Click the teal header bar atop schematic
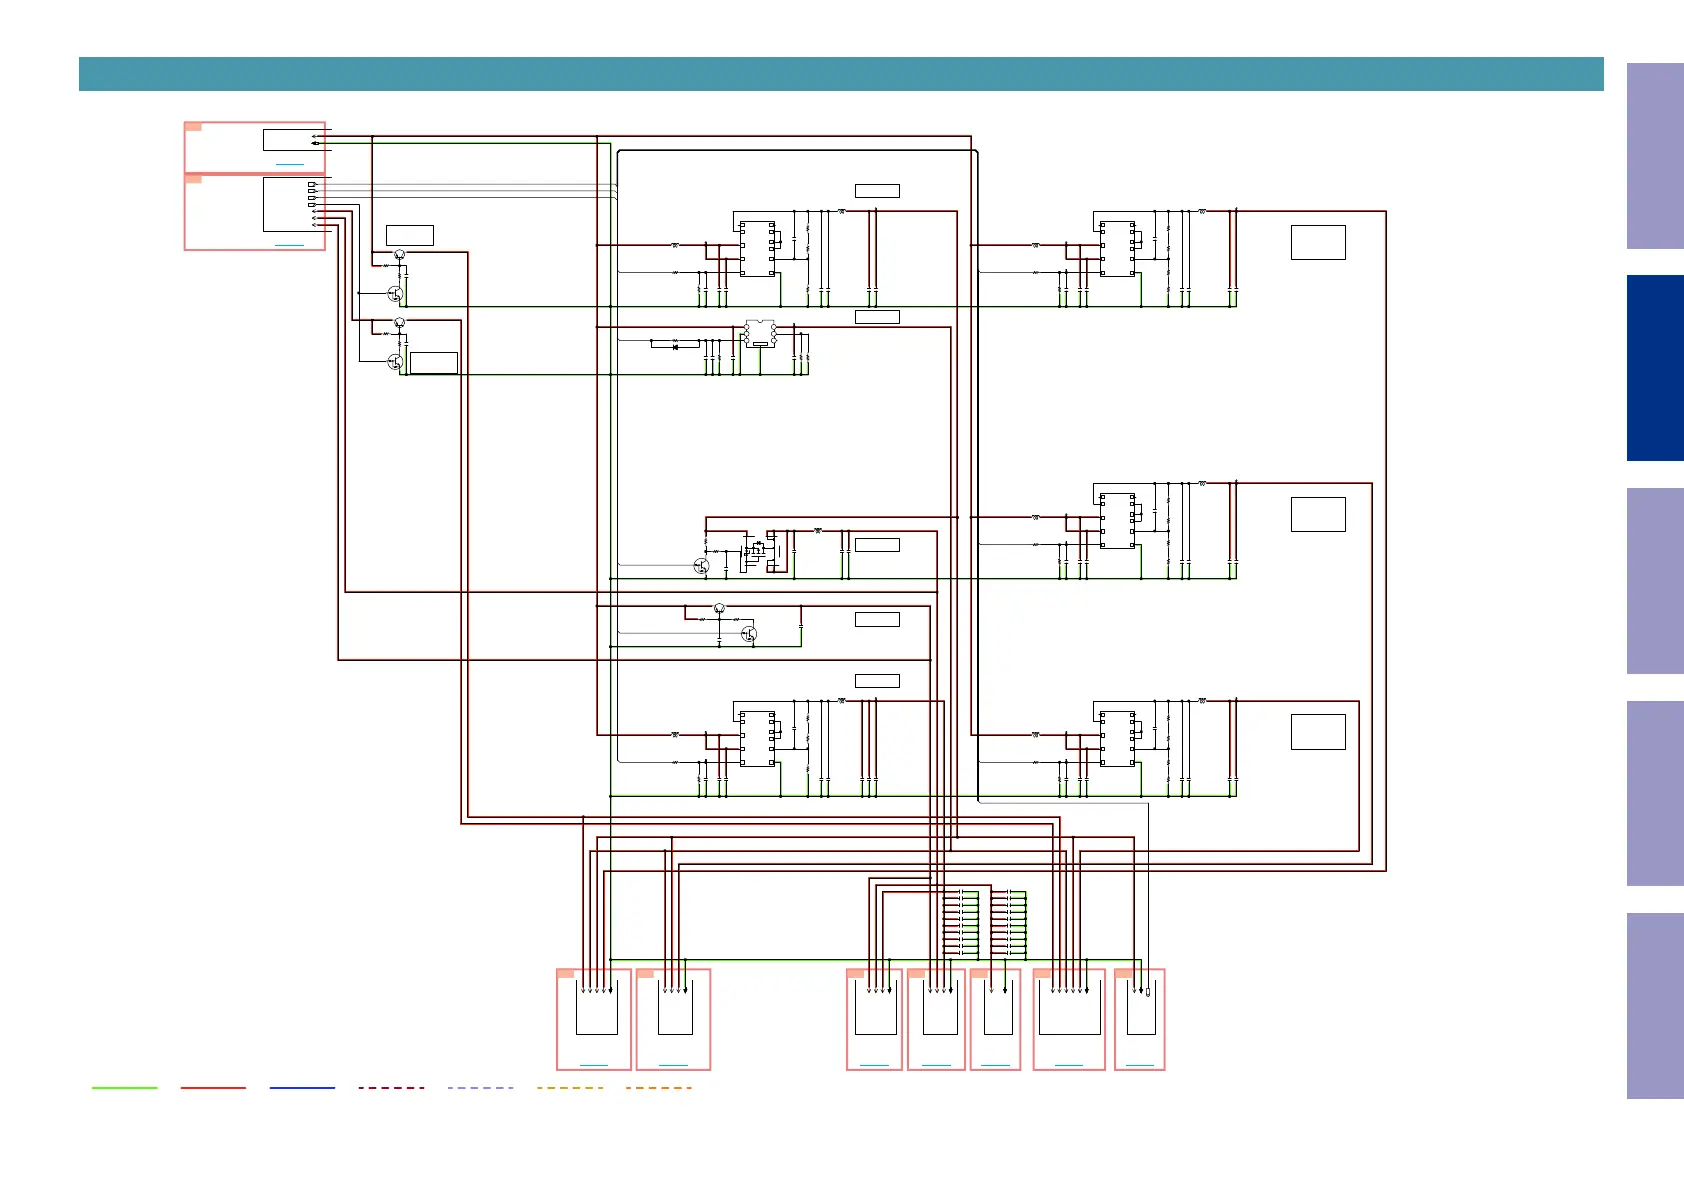This screenshot has width=1684, height=1191. [x=841, y=74]
